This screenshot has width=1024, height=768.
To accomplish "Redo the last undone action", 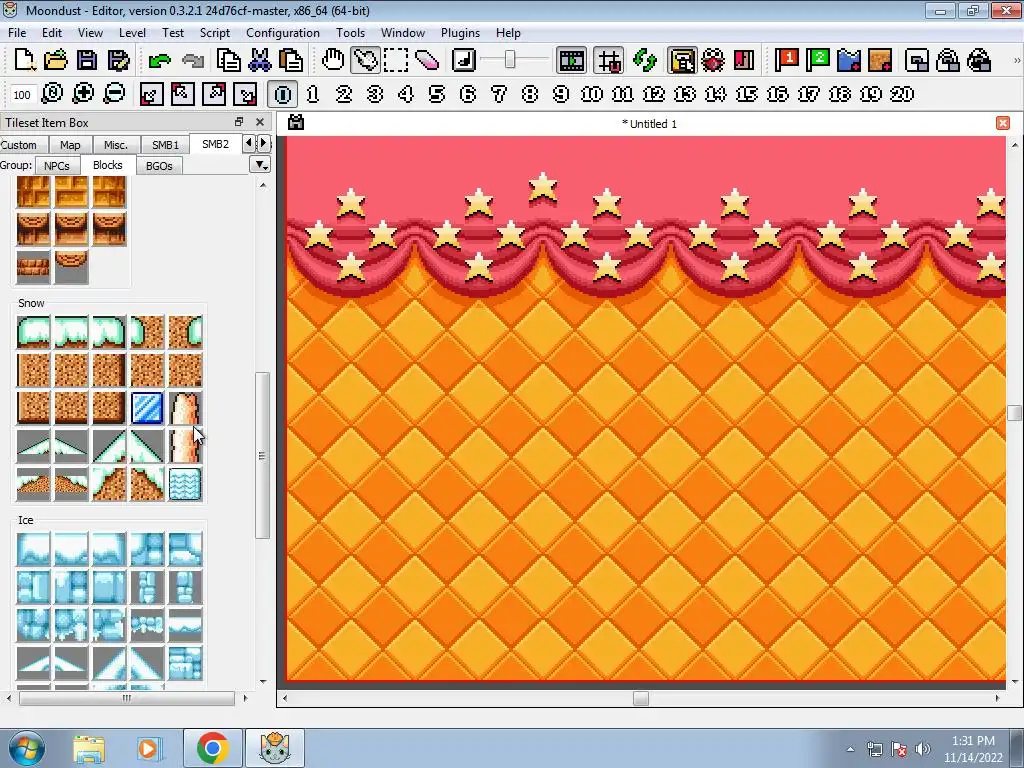I will [x=193, y=61].
